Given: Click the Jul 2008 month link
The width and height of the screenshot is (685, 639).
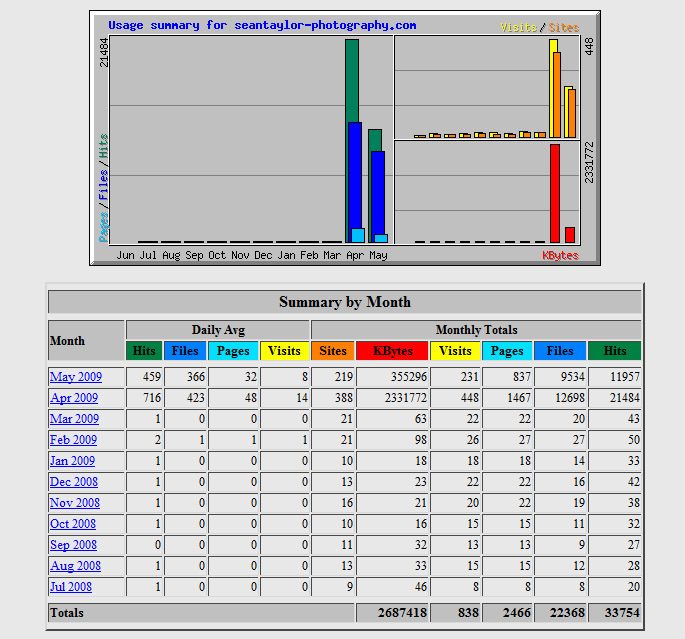Looking at the screenshot, I should tap(72, 587).
